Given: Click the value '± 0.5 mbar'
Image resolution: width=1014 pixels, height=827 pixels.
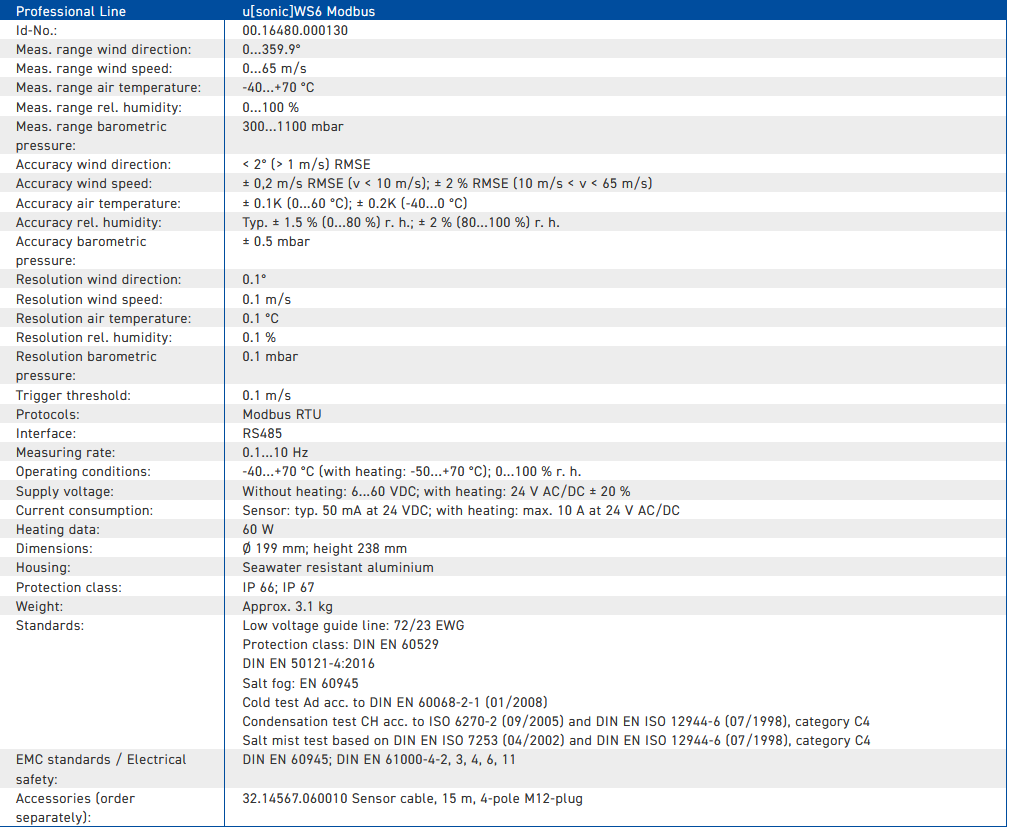Looking at the screenshot, I should coord(276,241).
